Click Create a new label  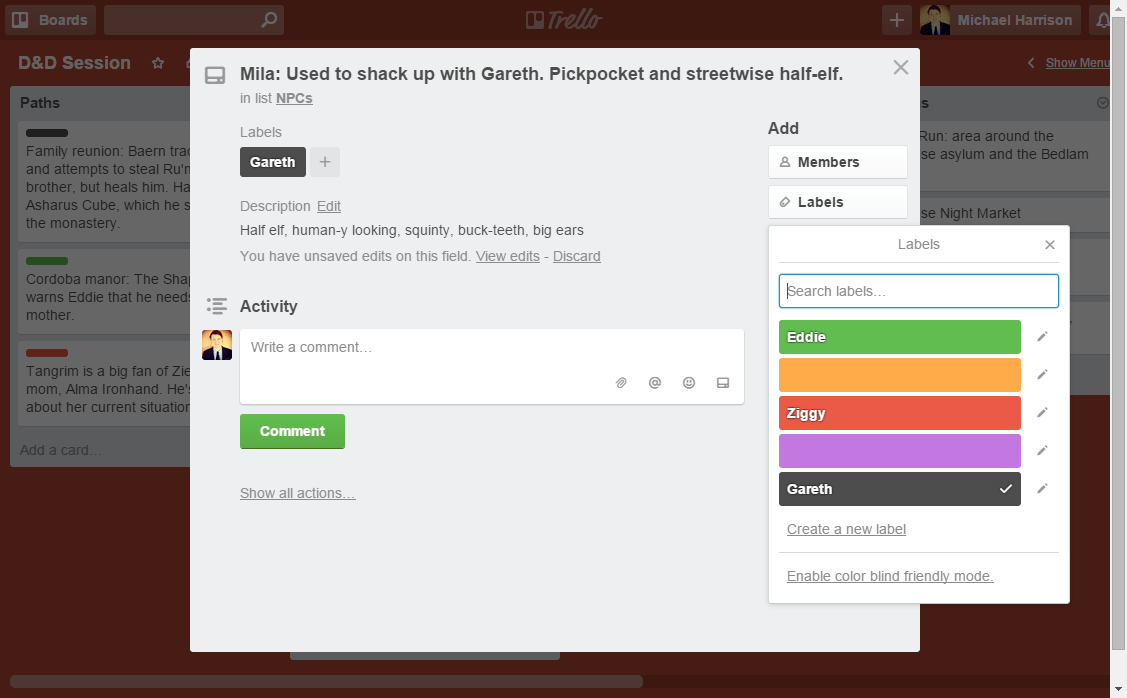tap(846, 528)
